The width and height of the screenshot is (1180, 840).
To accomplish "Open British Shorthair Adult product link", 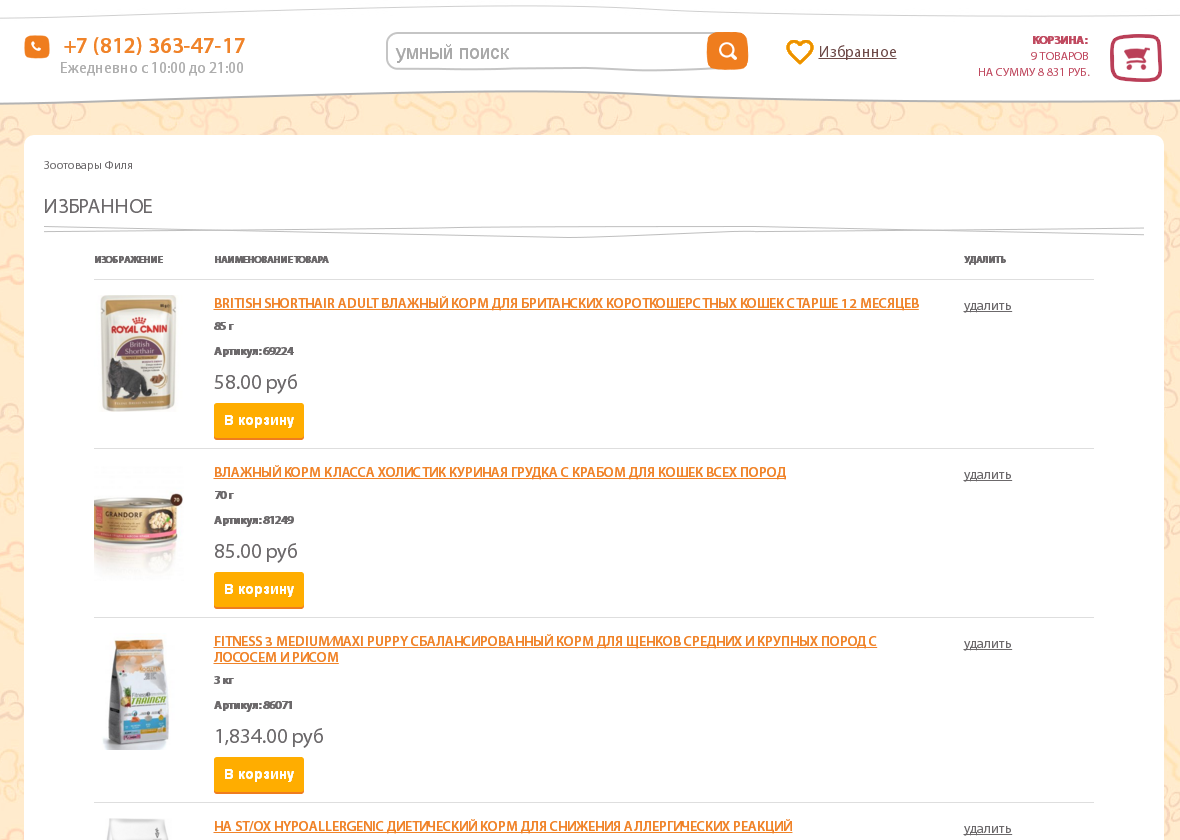I will click(566, 303).
